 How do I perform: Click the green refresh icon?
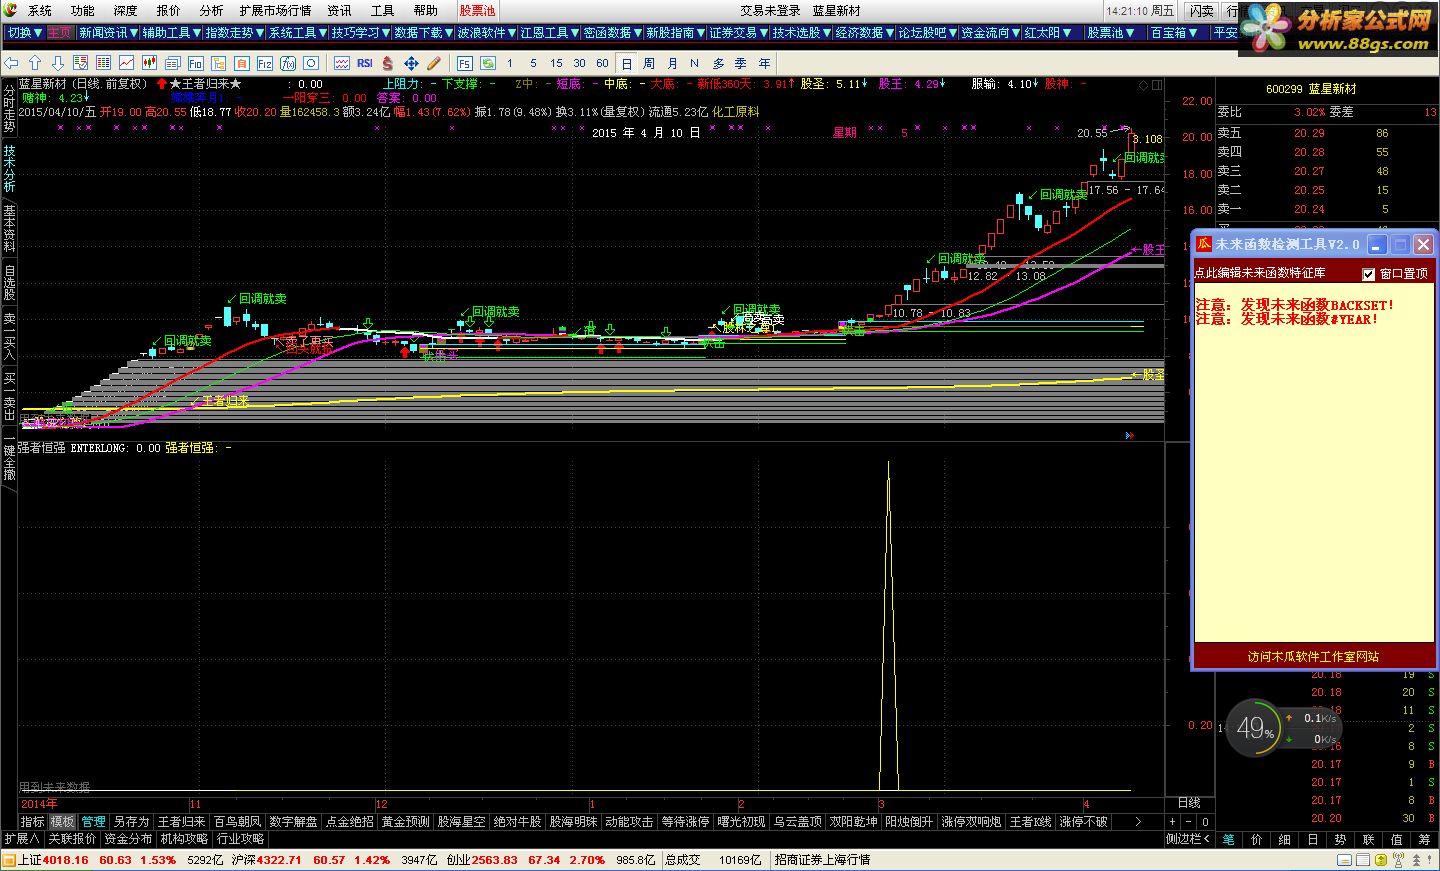[487, 63]
